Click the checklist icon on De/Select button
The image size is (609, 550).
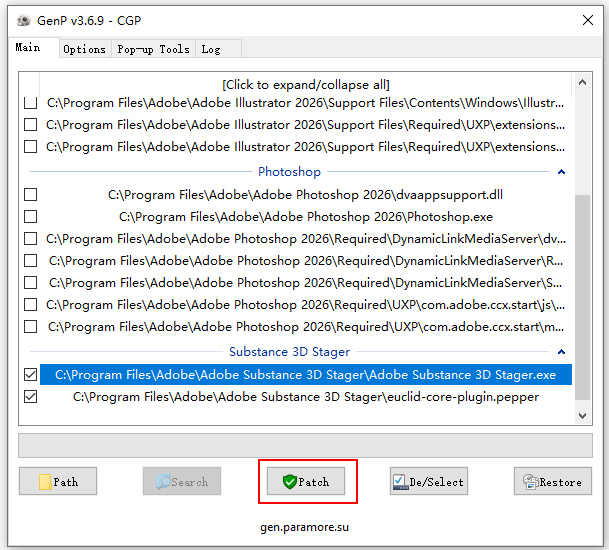click(400, 482)
